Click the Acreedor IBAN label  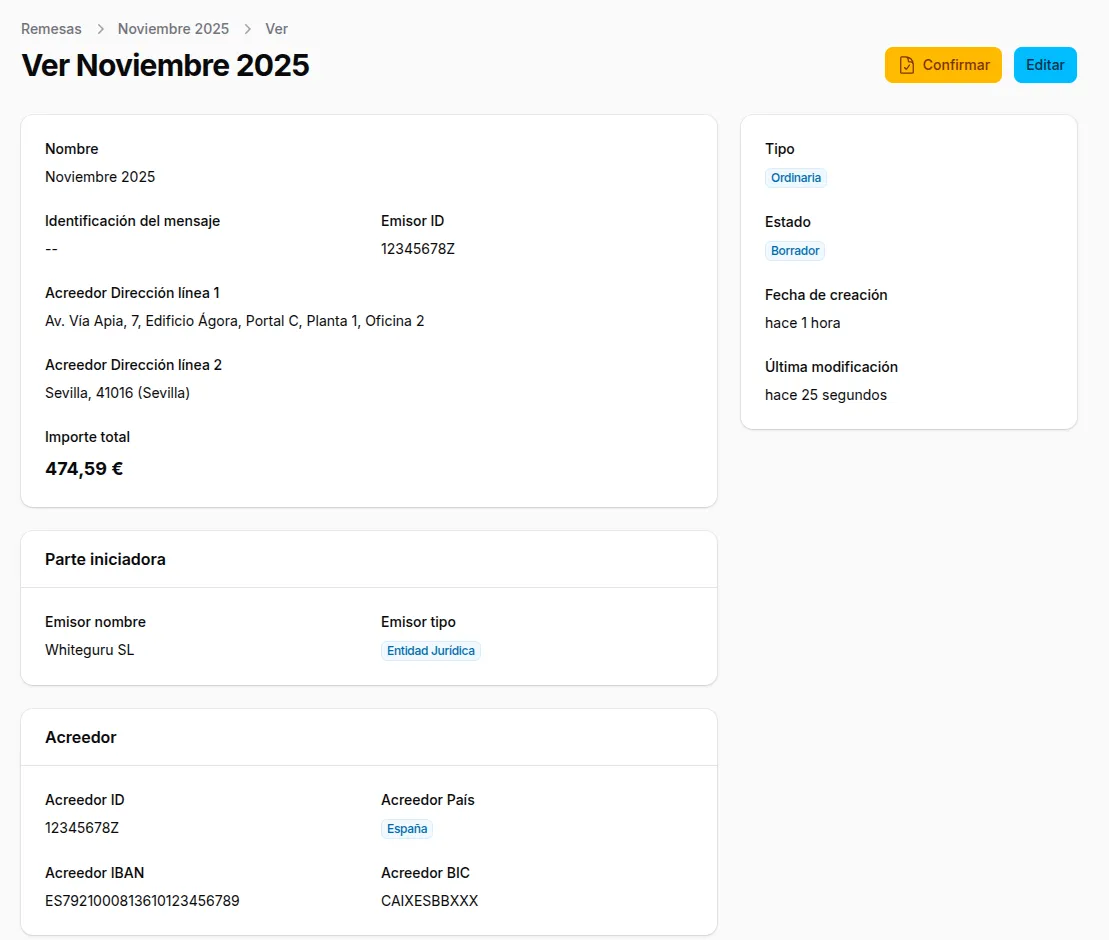point(95,873)
